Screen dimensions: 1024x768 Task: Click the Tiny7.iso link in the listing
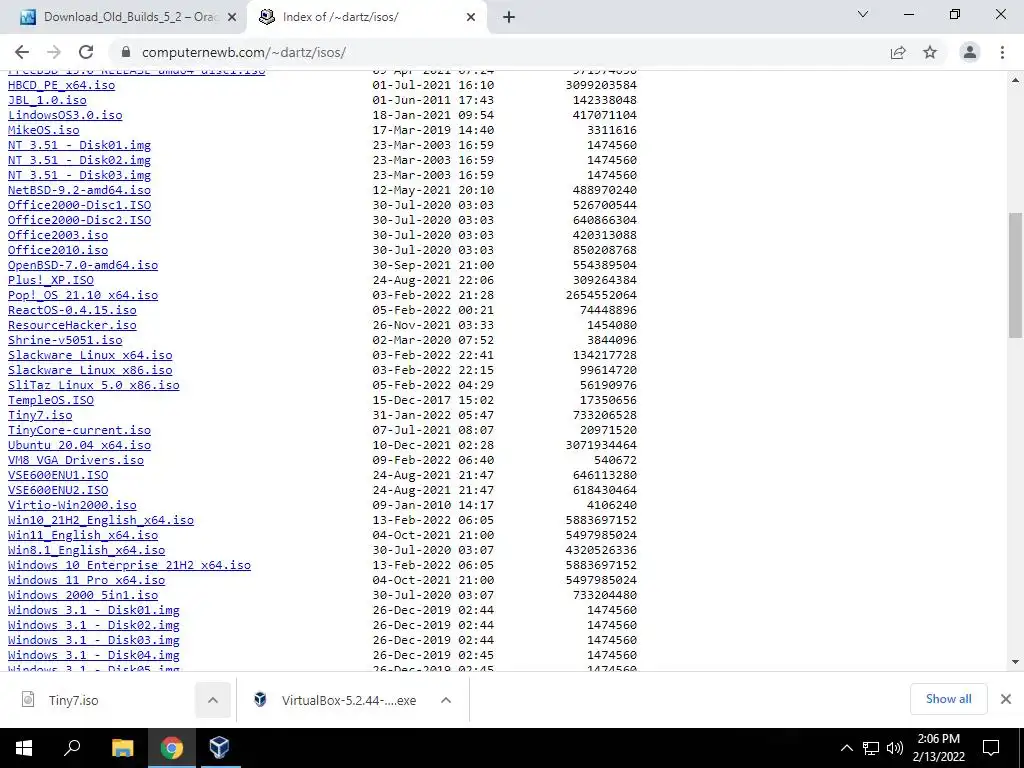coord(40,415)
